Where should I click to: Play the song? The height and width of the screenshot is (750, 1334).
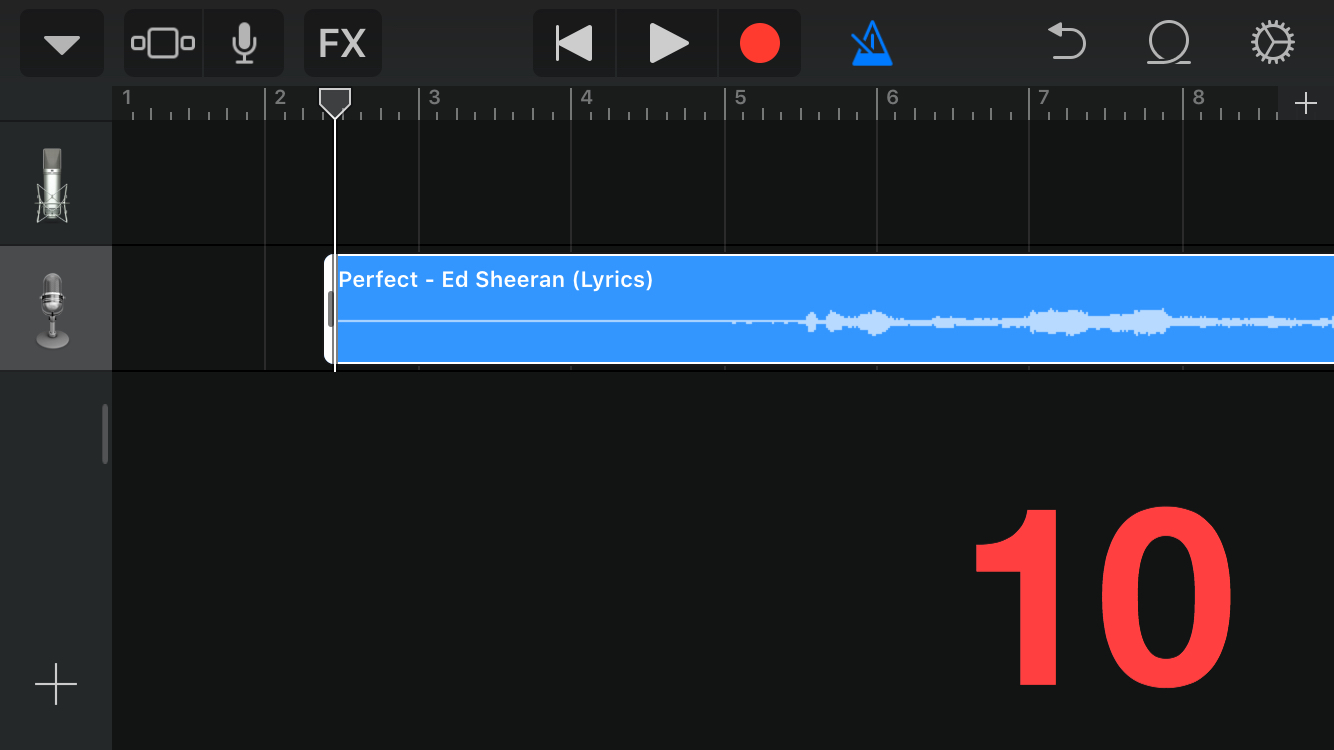click(x=667, y=44)
